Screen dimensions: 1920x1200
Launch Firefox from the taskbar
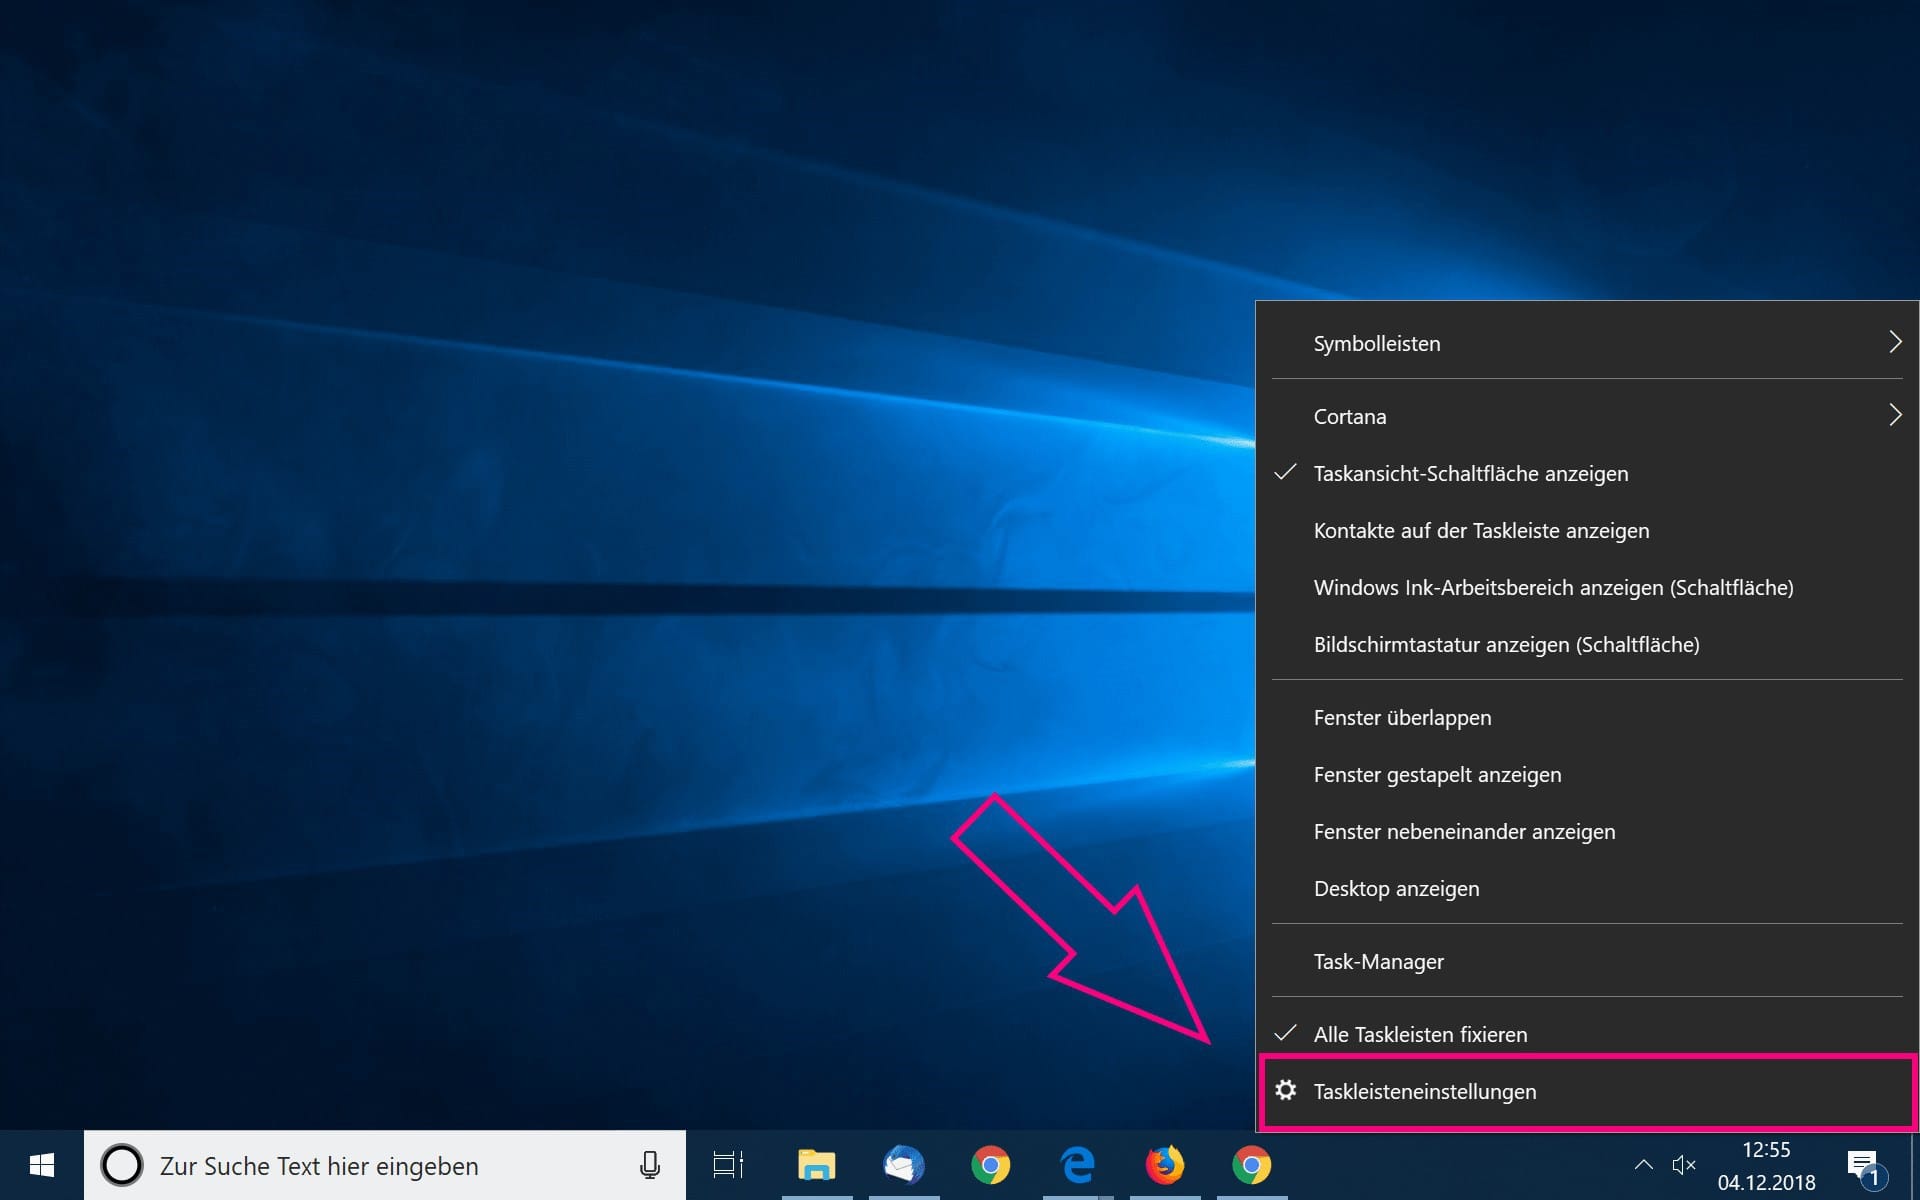tap(1164, 1165)
